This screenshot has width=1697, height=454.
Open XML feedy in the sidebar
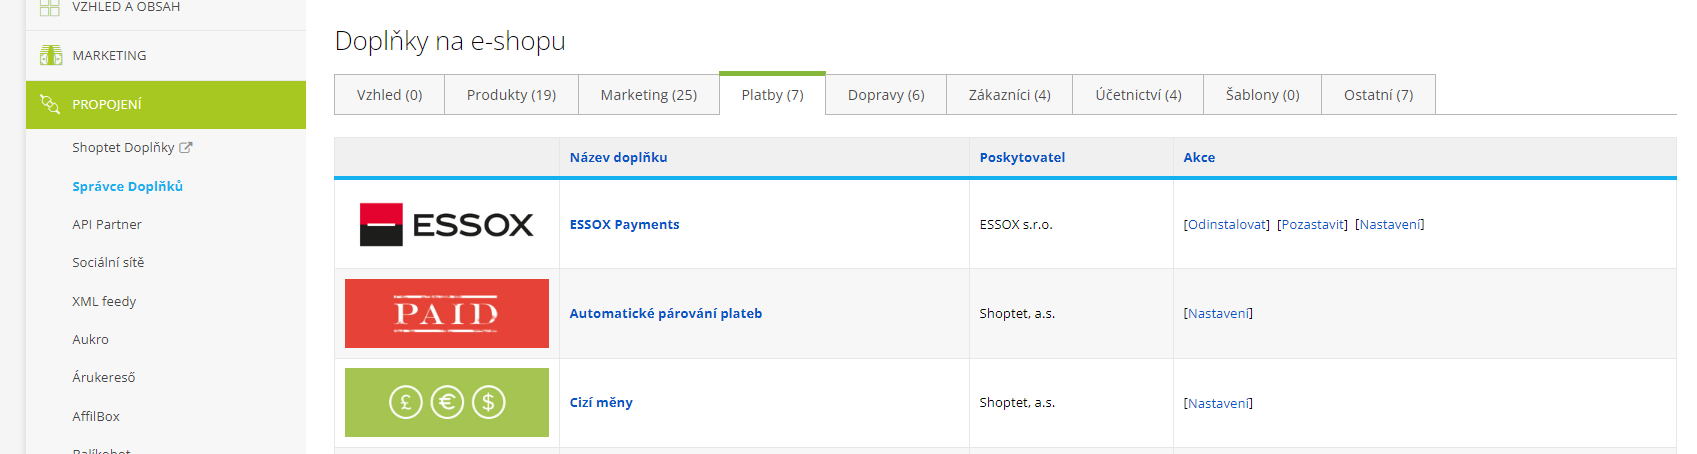pos(104,301)
